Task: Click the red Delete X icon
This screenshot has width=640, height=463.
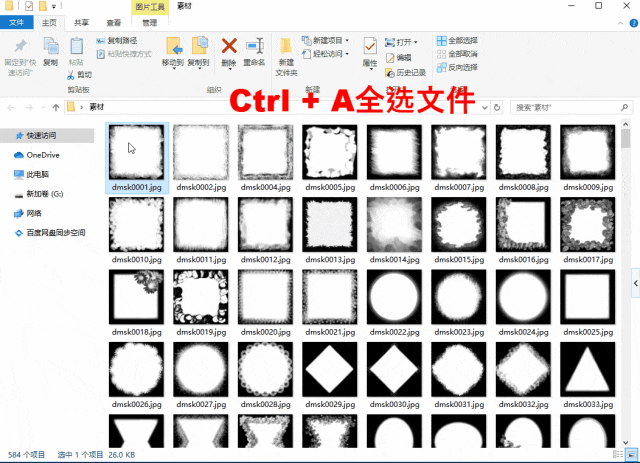Action: click(x=229, y=46)
